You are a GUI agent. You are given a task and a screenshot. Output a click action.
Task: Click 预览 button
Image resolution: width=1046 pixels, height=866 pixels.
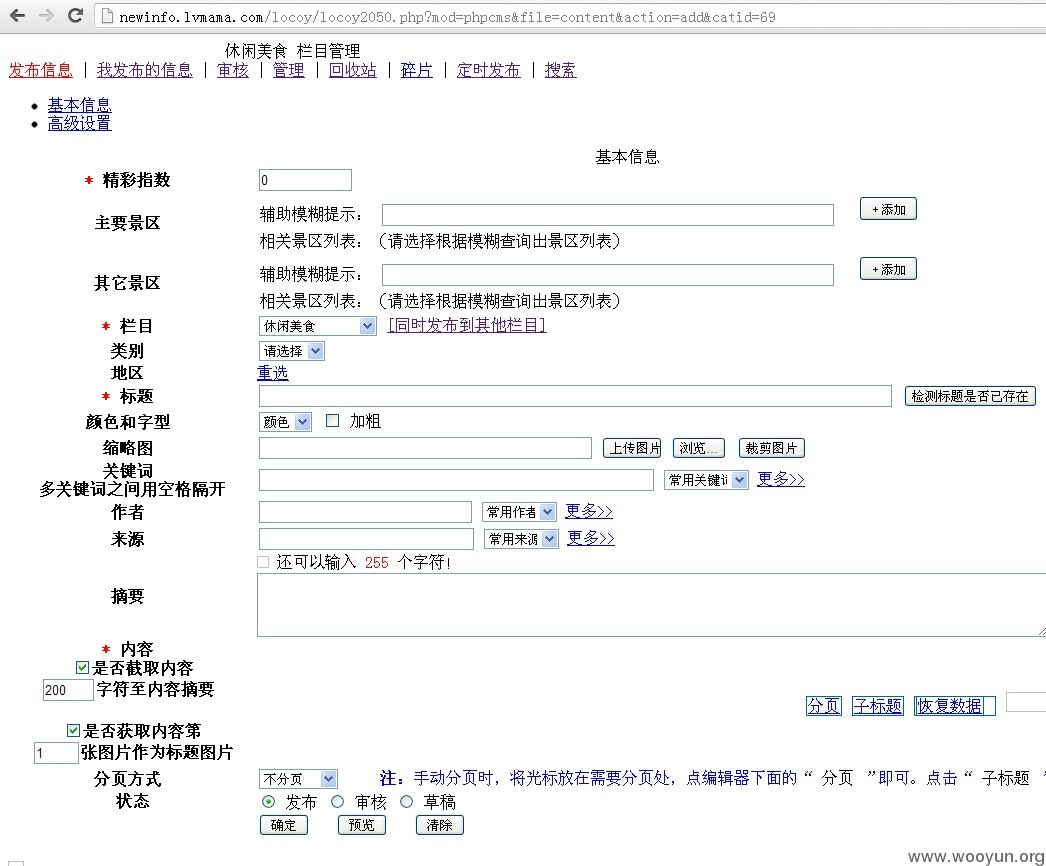point(362,825)
